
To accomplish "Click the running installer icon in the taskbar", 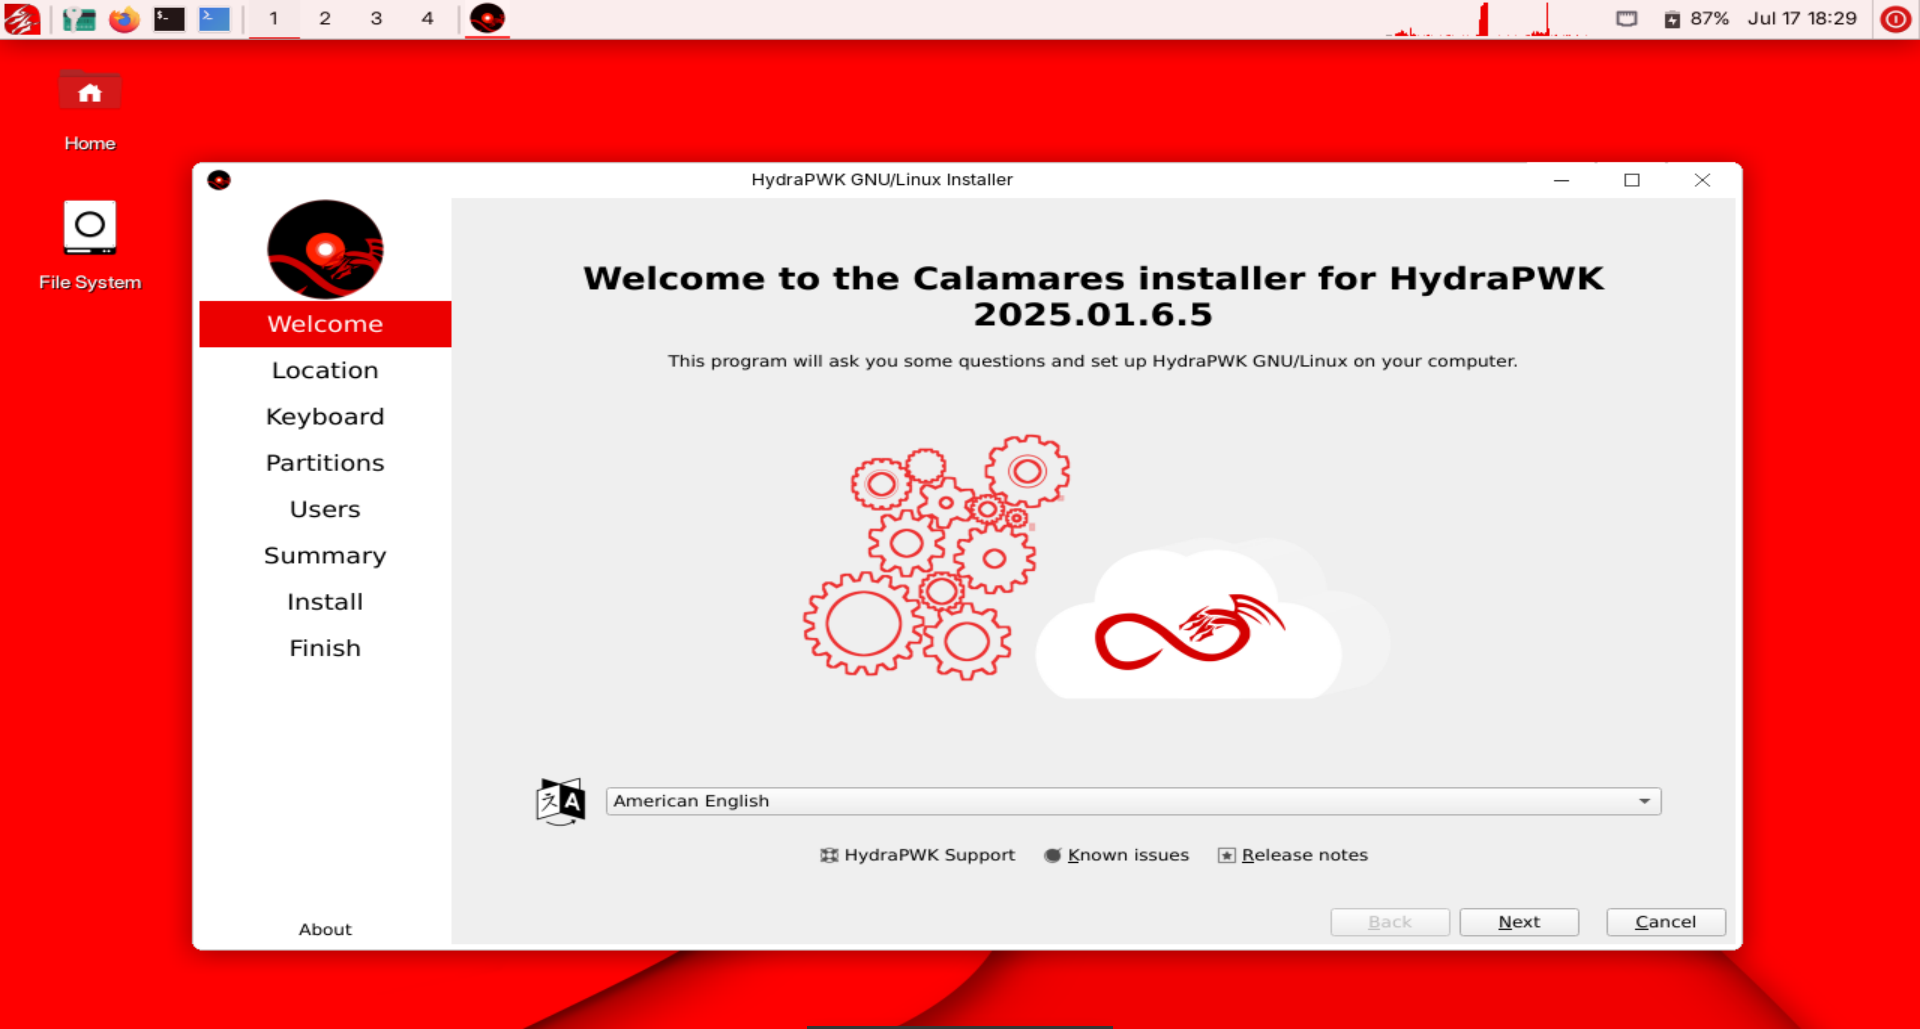I will [x=487, y=18].
